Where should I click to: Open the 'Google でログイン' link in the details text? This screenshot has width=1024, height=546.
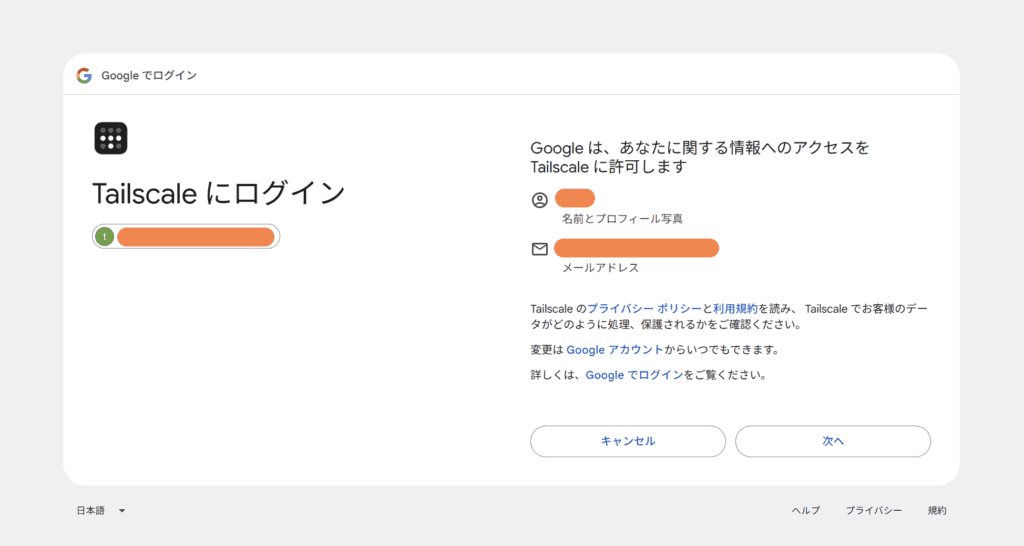point(634,375)
